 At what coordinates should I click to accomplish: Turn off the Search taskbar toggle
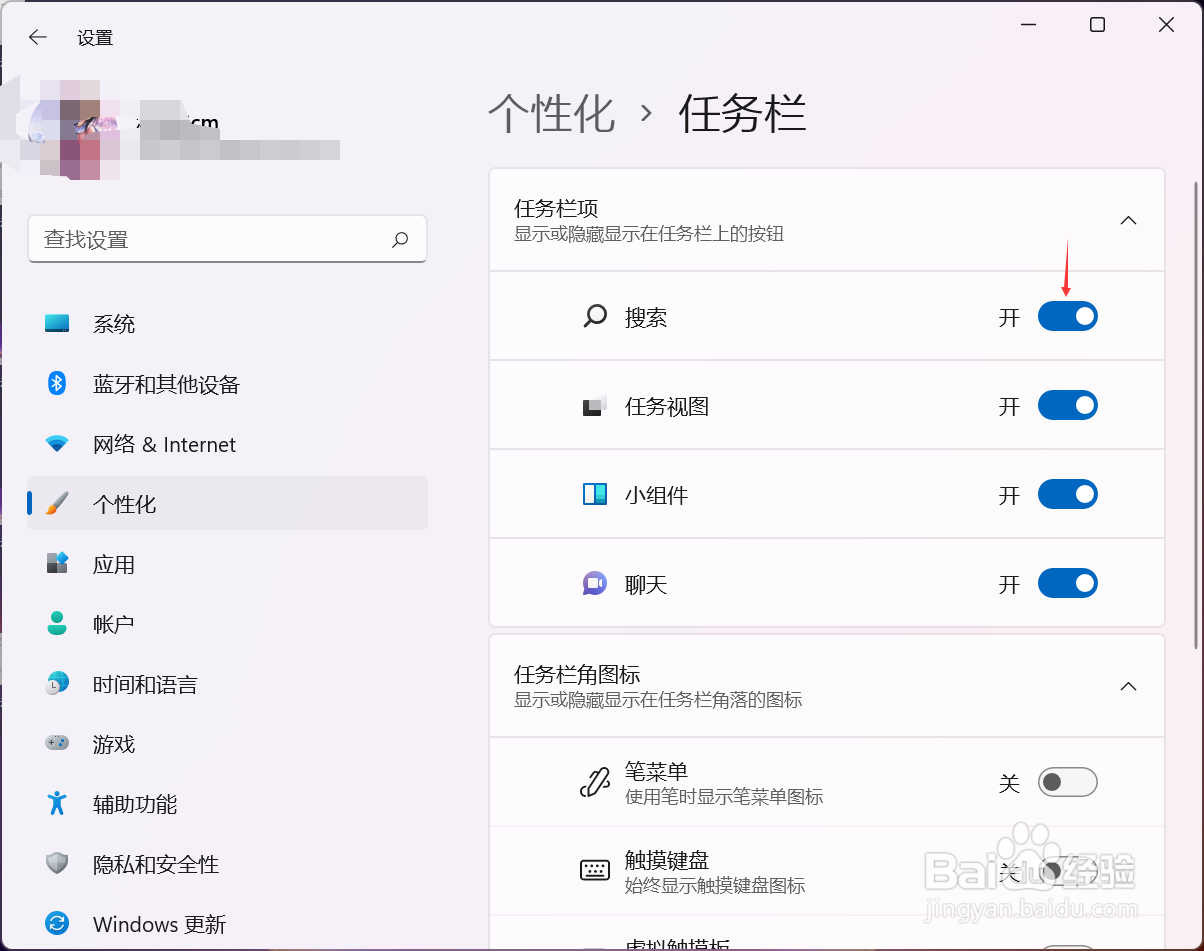(1067, 317)
